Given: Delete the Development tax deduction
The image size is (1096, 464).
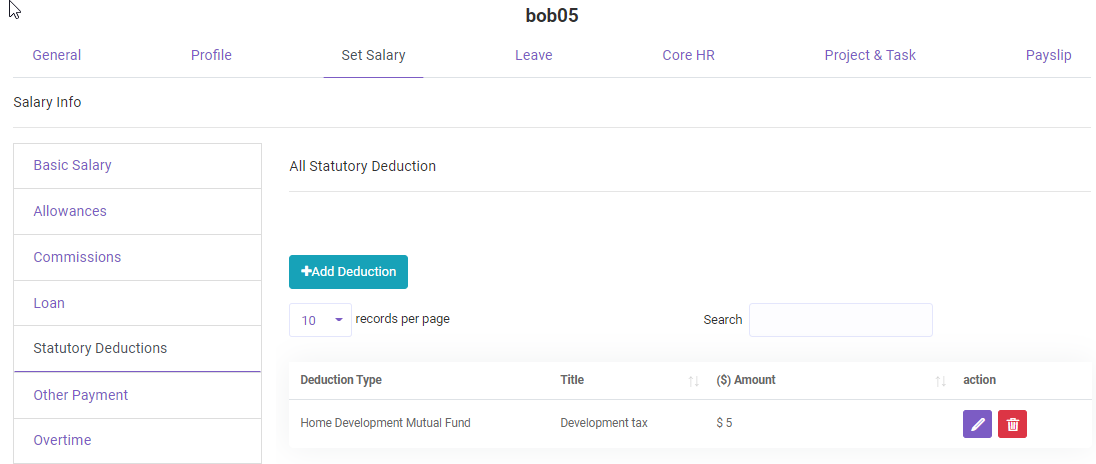Looking at the screenshot, I should point(1012,424).
